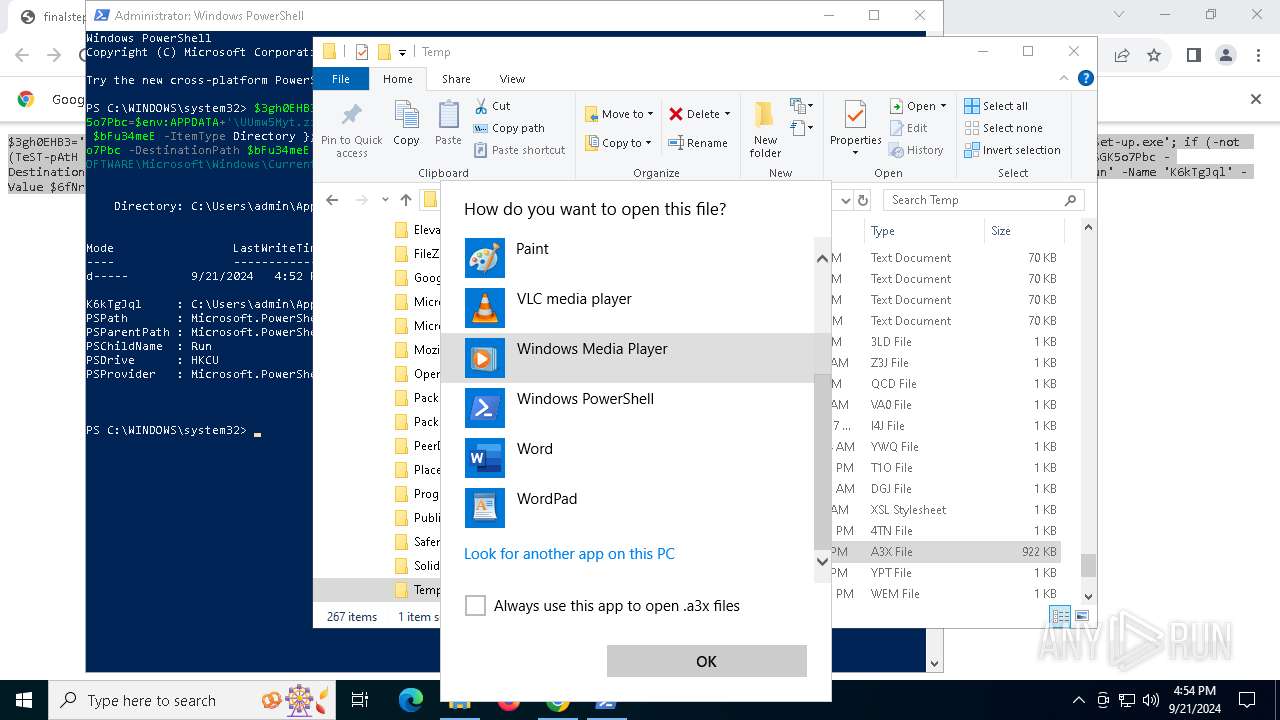Open the New item dropdown

[799, 106]
